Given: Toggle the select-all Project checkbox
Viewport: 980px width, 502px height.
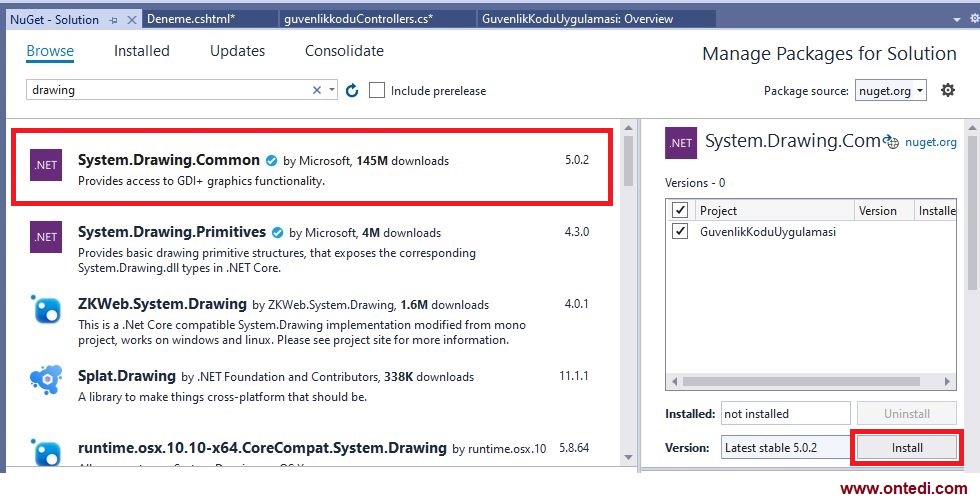Looking at the screenshot, I should click(x=679, y=210).
